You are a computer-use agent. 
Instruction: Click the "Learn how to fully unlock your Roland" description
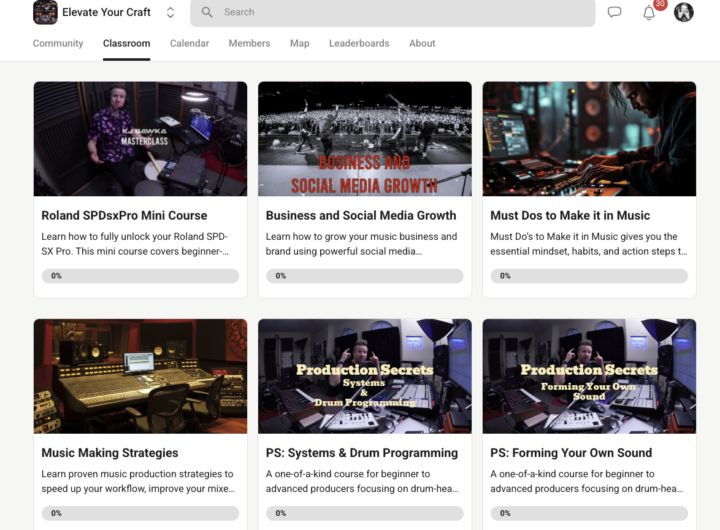click(135, 244)
